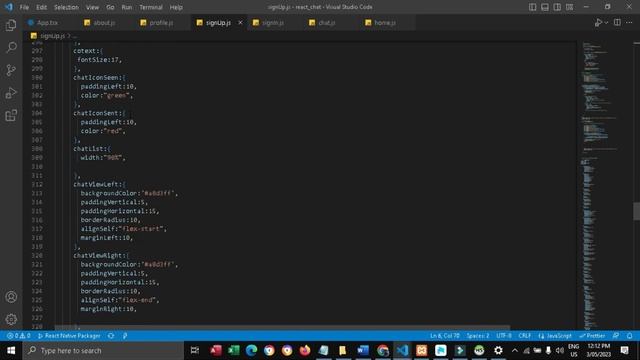Screen dimensions: 640x360
Task: Click the horizontal scrollbar at editor bottom
Action: coord(282,327)
